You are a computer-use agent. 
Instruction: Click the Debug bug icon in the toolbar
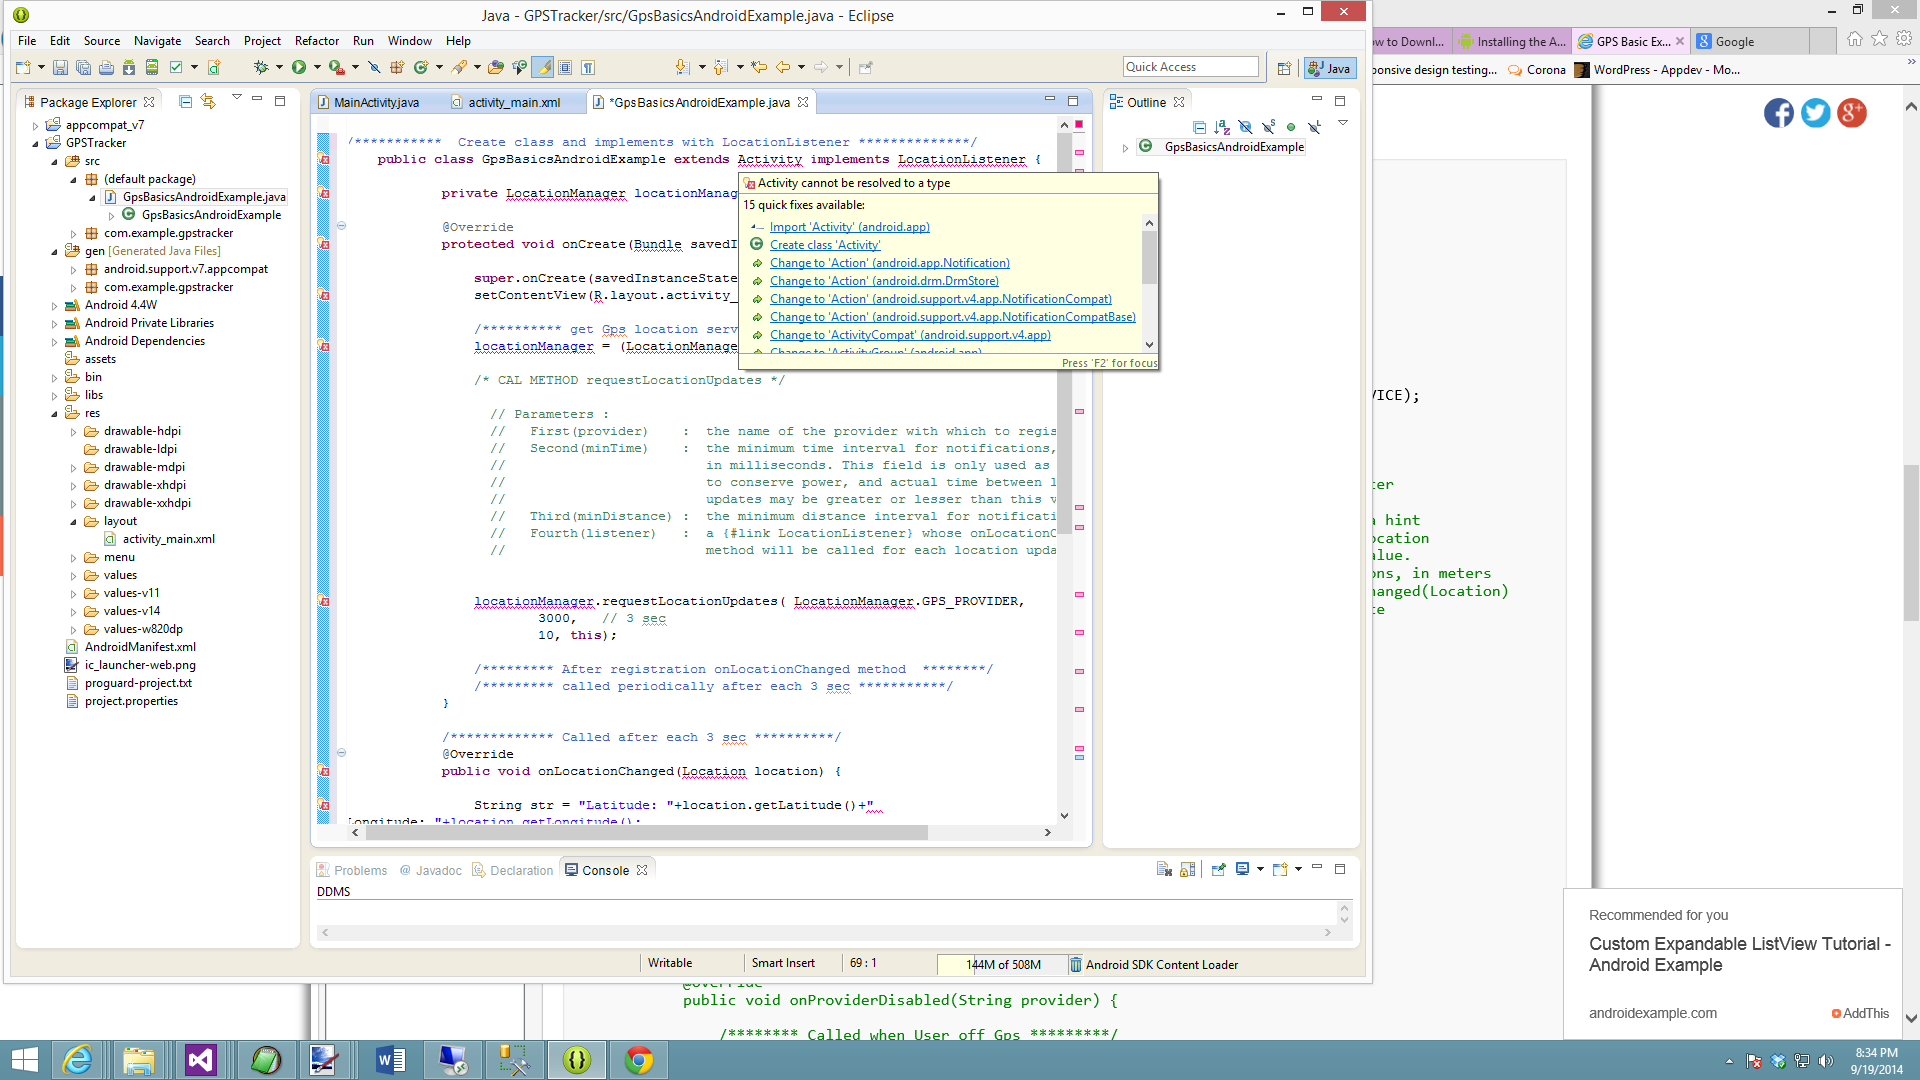[261, 67]
